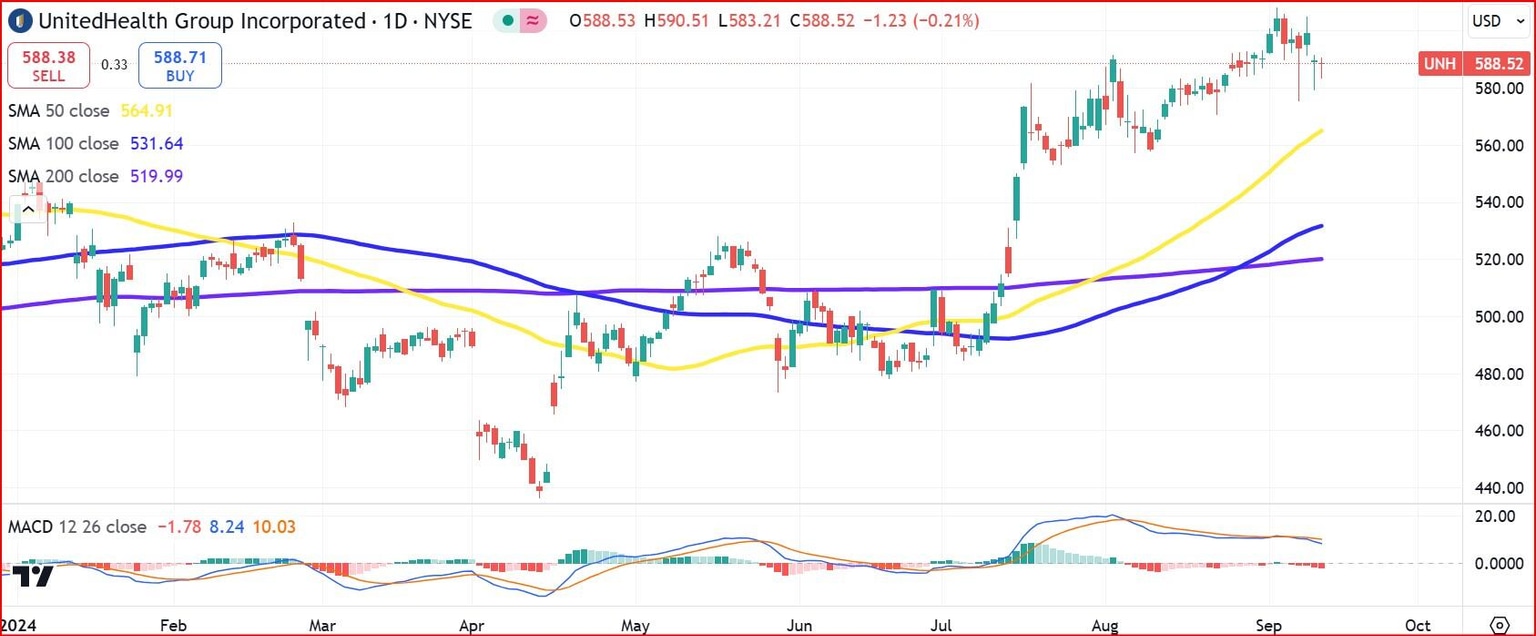The width and height of the screenshot is (1536, 636).
Task: Click the high price H590.51
Action: click(x=677, y=21)
